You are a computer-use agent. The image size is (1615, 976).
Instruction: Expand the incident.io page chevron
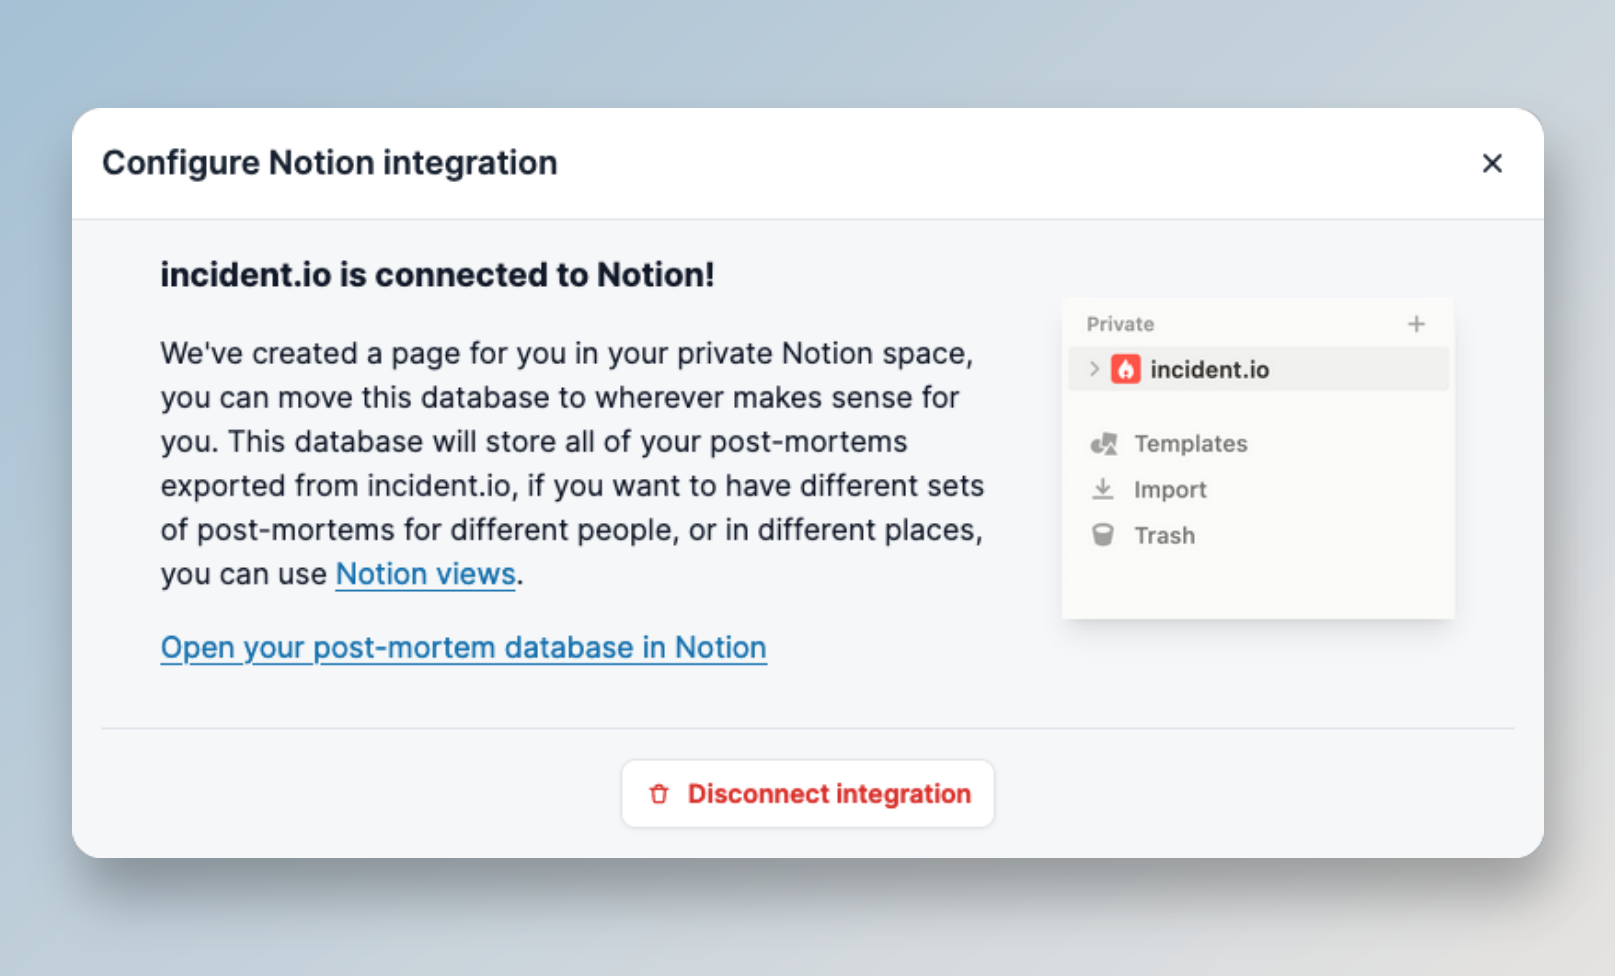(1094, 369)
